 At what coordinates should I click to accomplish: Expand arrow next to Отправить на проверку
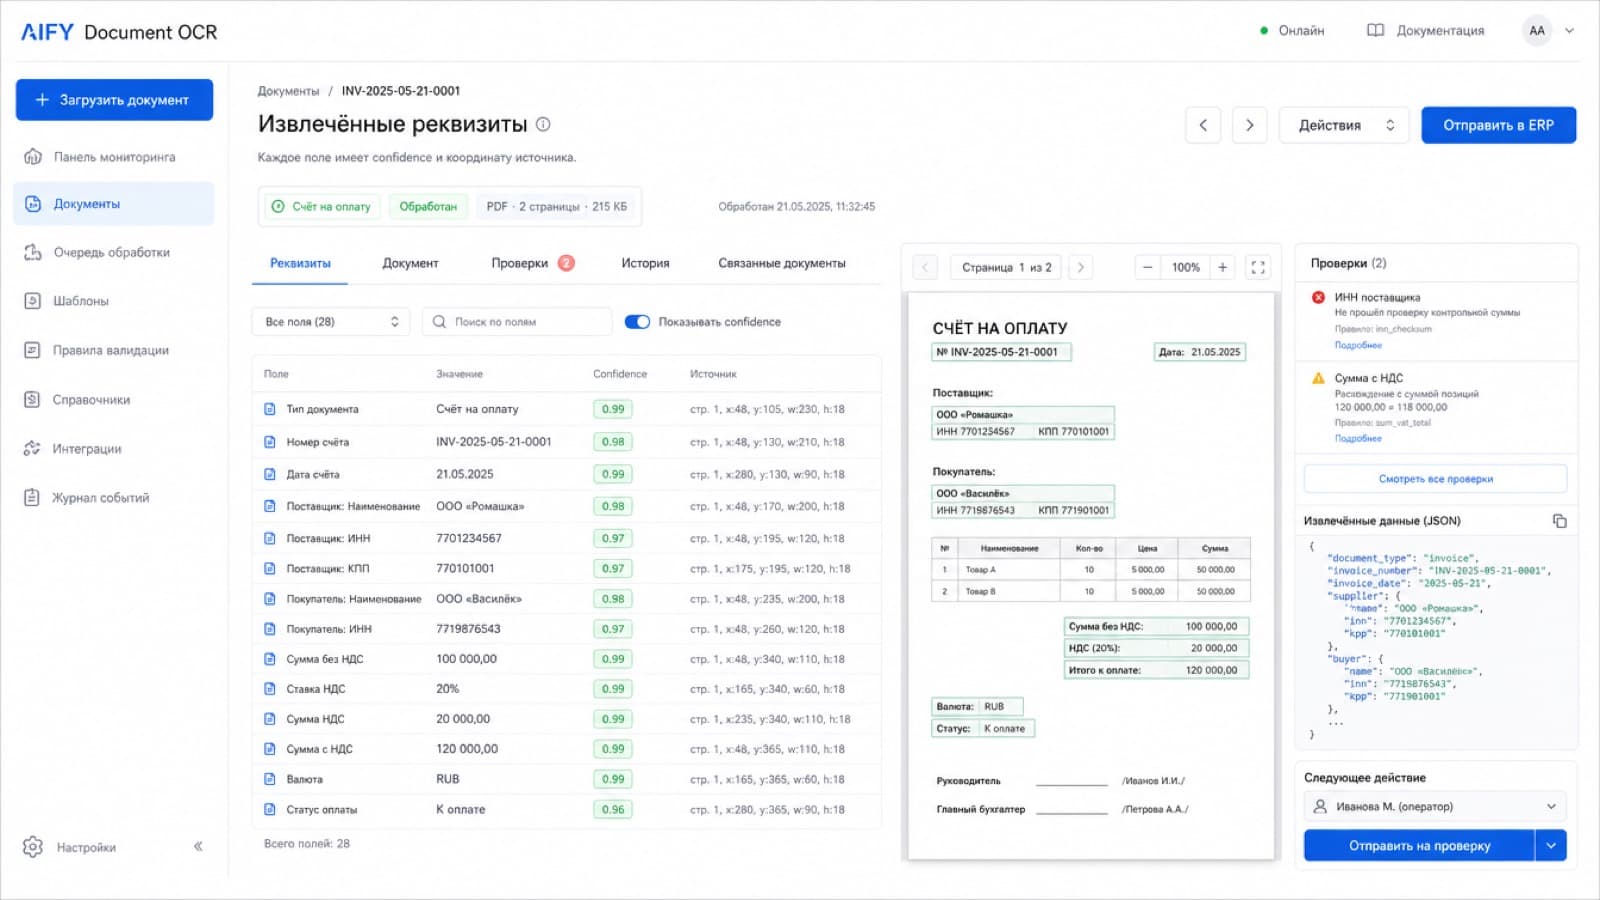point(1551,845)
